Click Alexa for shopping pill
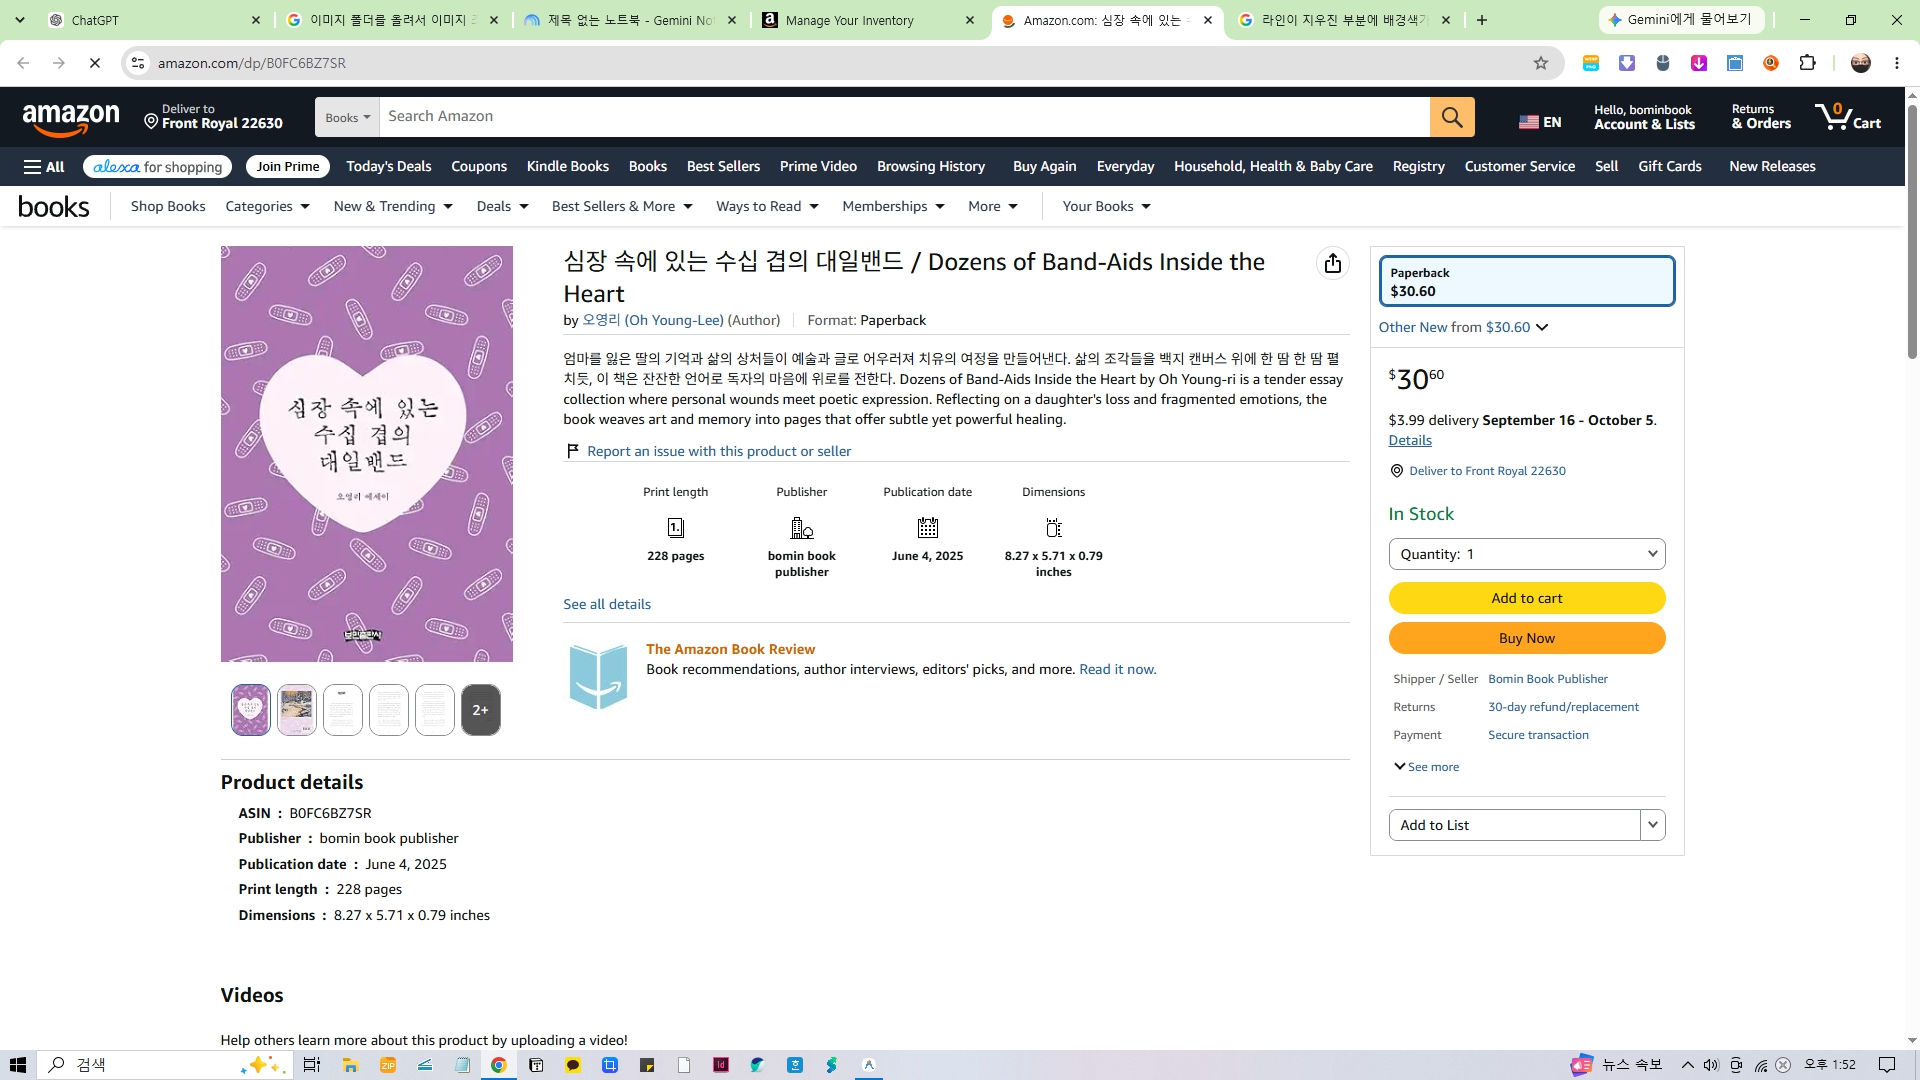Viewport: 1920px width, 1080px height. click(x=158, y=167)
